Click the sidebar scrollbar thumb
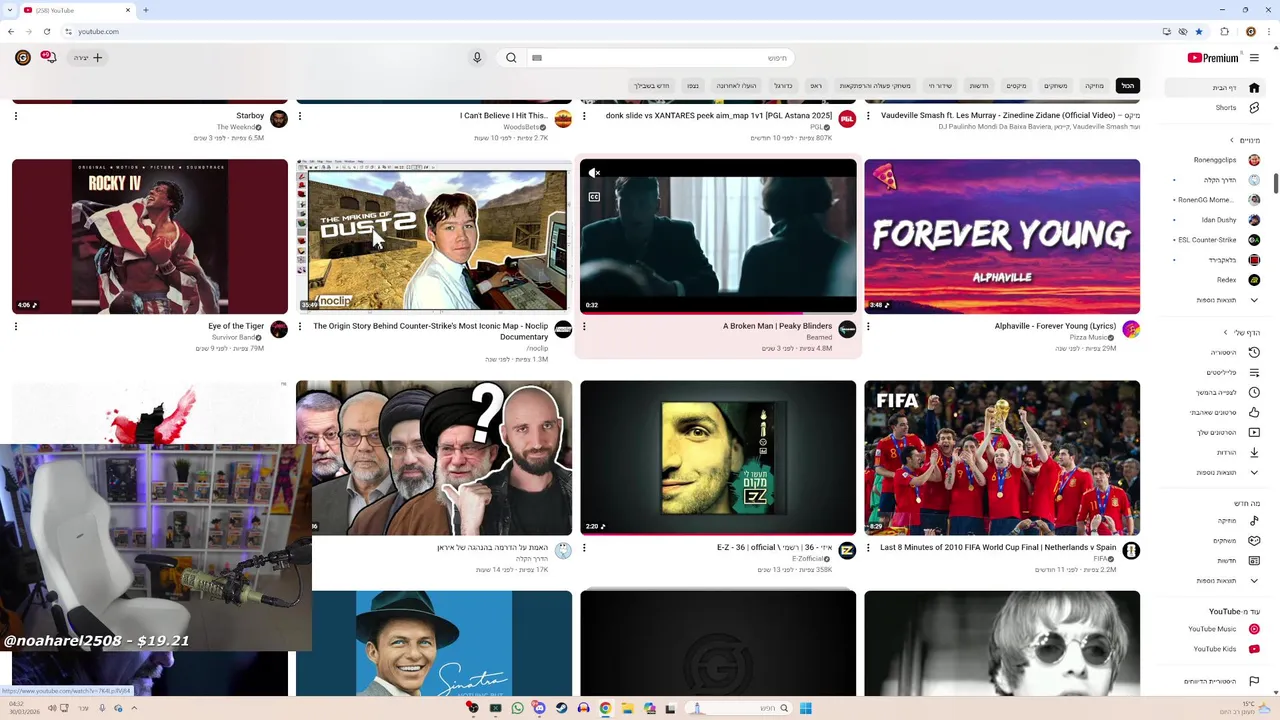 coord(1276,183)
